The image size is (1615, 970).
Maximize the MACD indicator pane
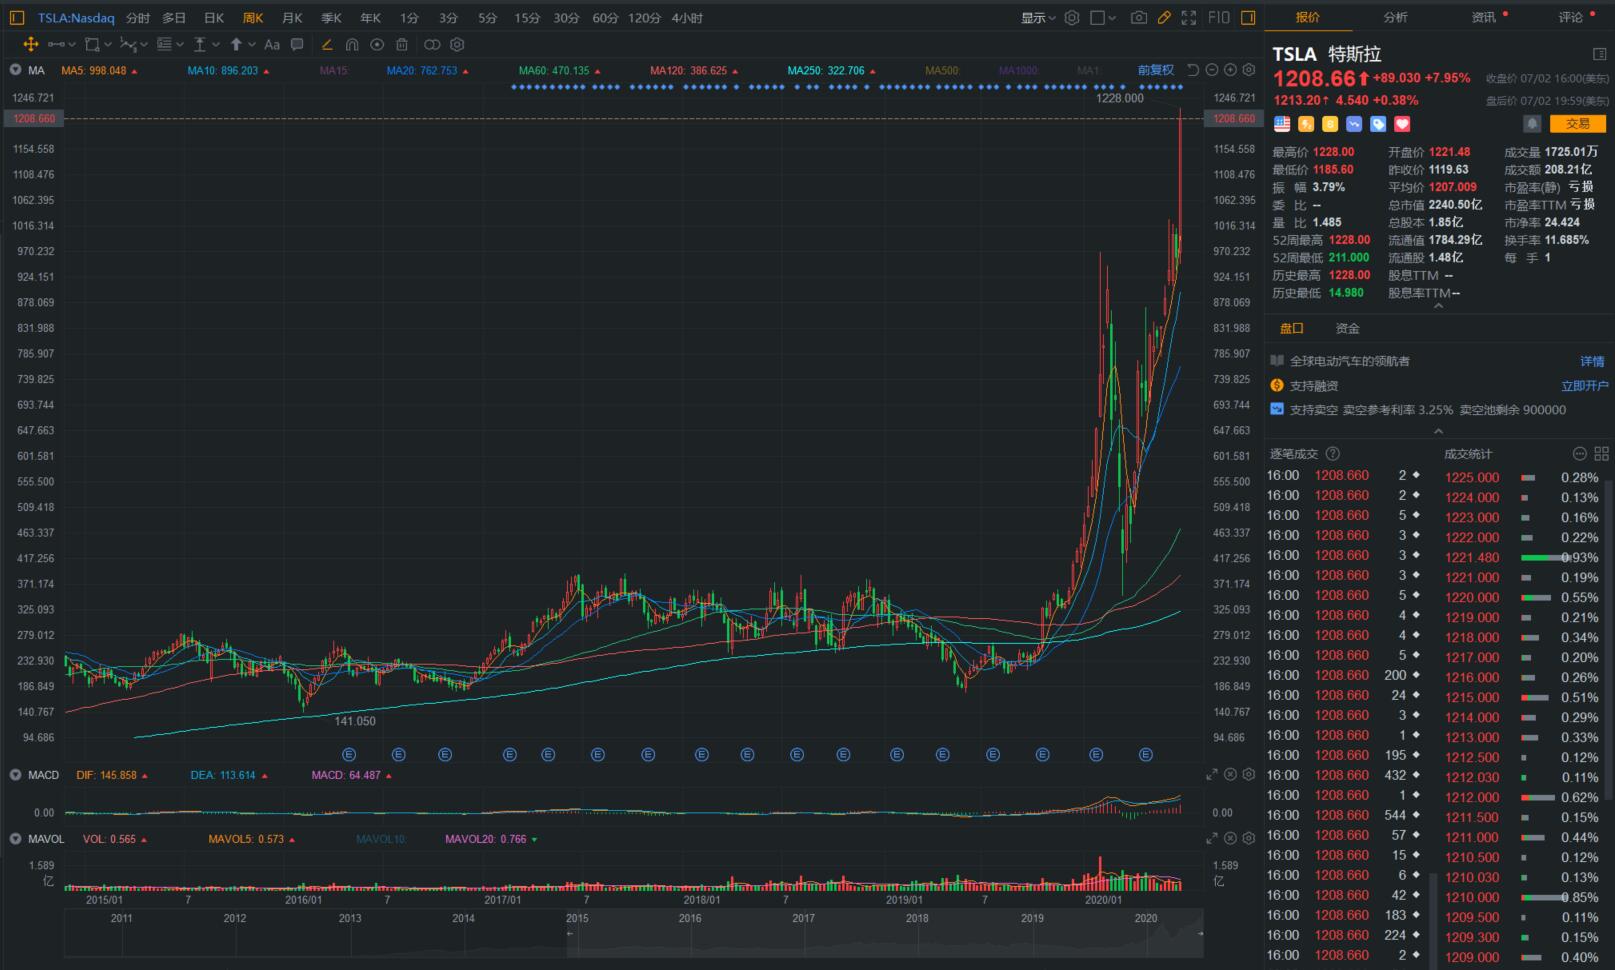(1212, 774)
